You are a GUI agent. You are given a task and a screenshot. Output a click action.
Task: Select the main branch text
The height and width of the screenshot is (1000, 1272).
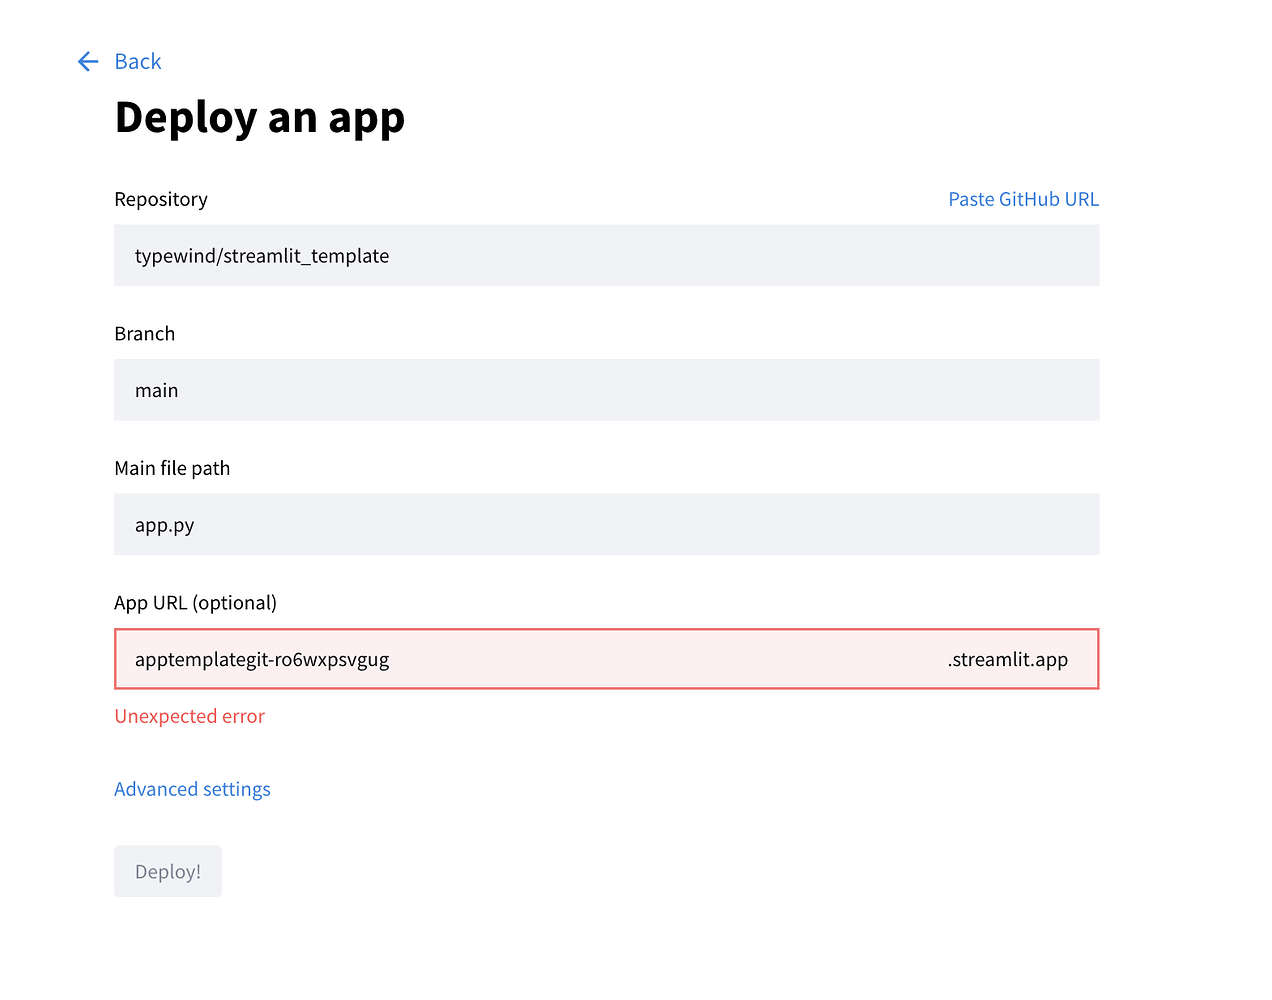(156, 390)
